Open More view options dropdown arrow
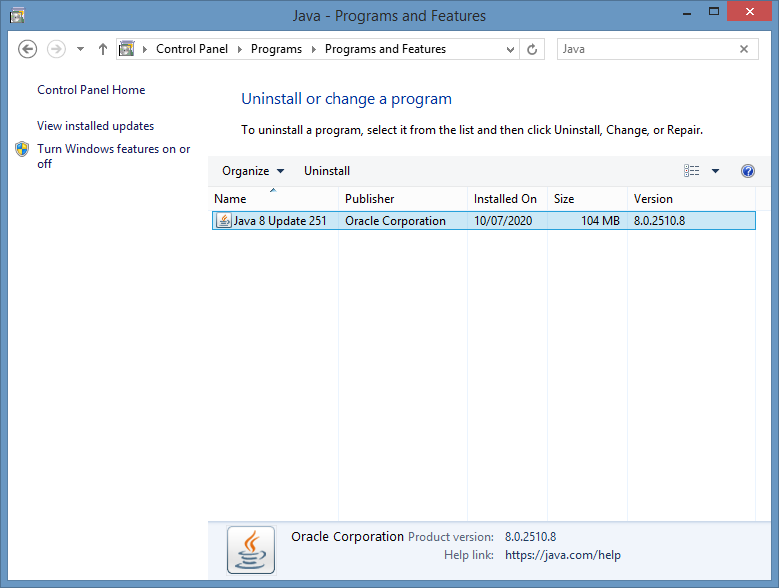779x588 pixels. 715,171
